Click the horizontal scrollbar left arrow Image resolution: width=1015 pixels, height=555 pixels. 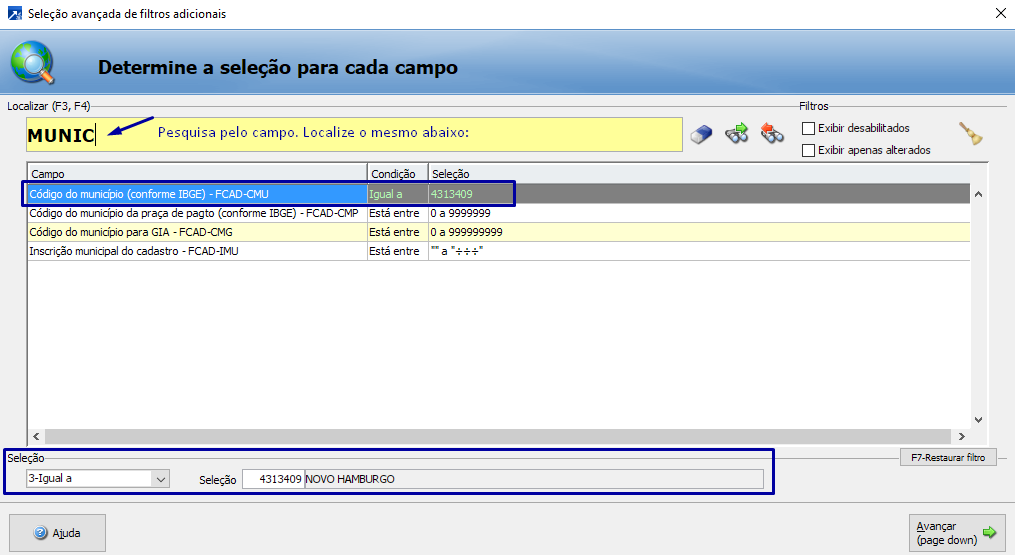tap(36, 436)
